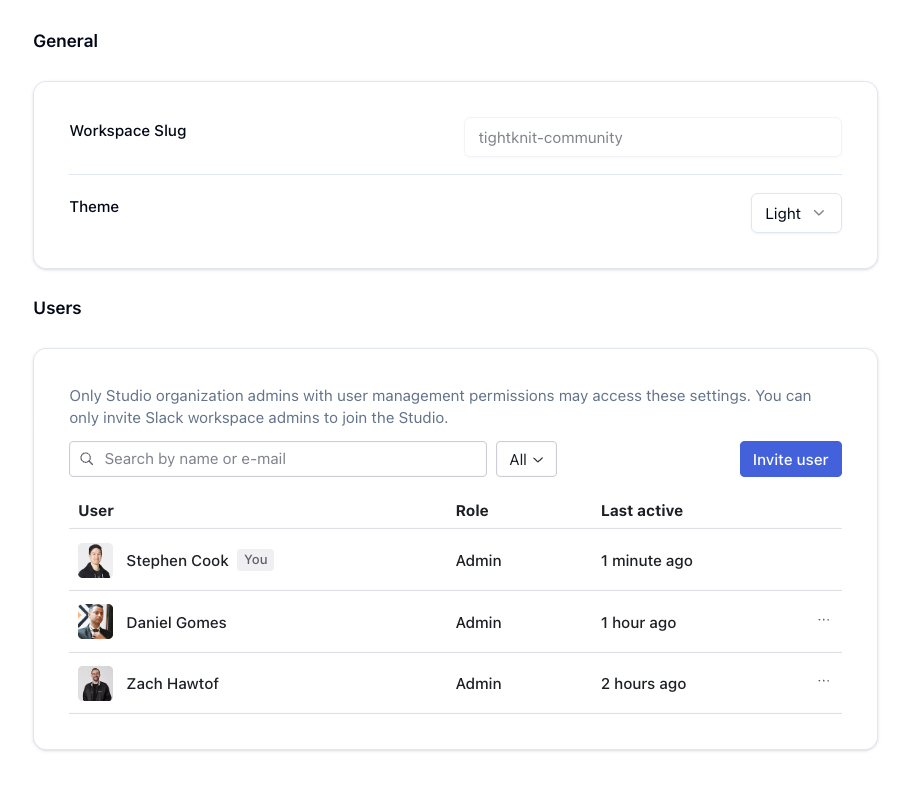The image size is (906, 785).
Task: Open the All users filter dropdown
Action: tap(526, 459)
